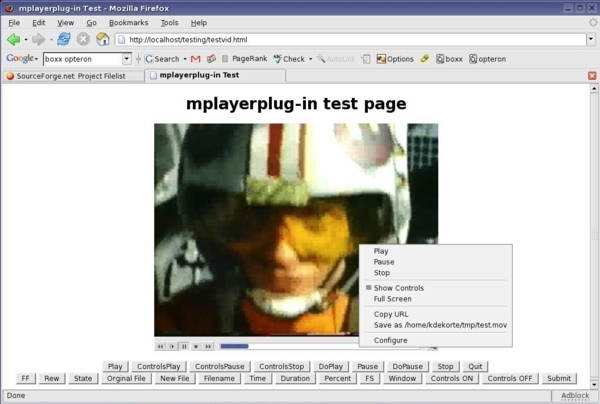This screenshot has height=404, width=600.
Task: Reload the page with the Reload icon
Action: (64, 39)
